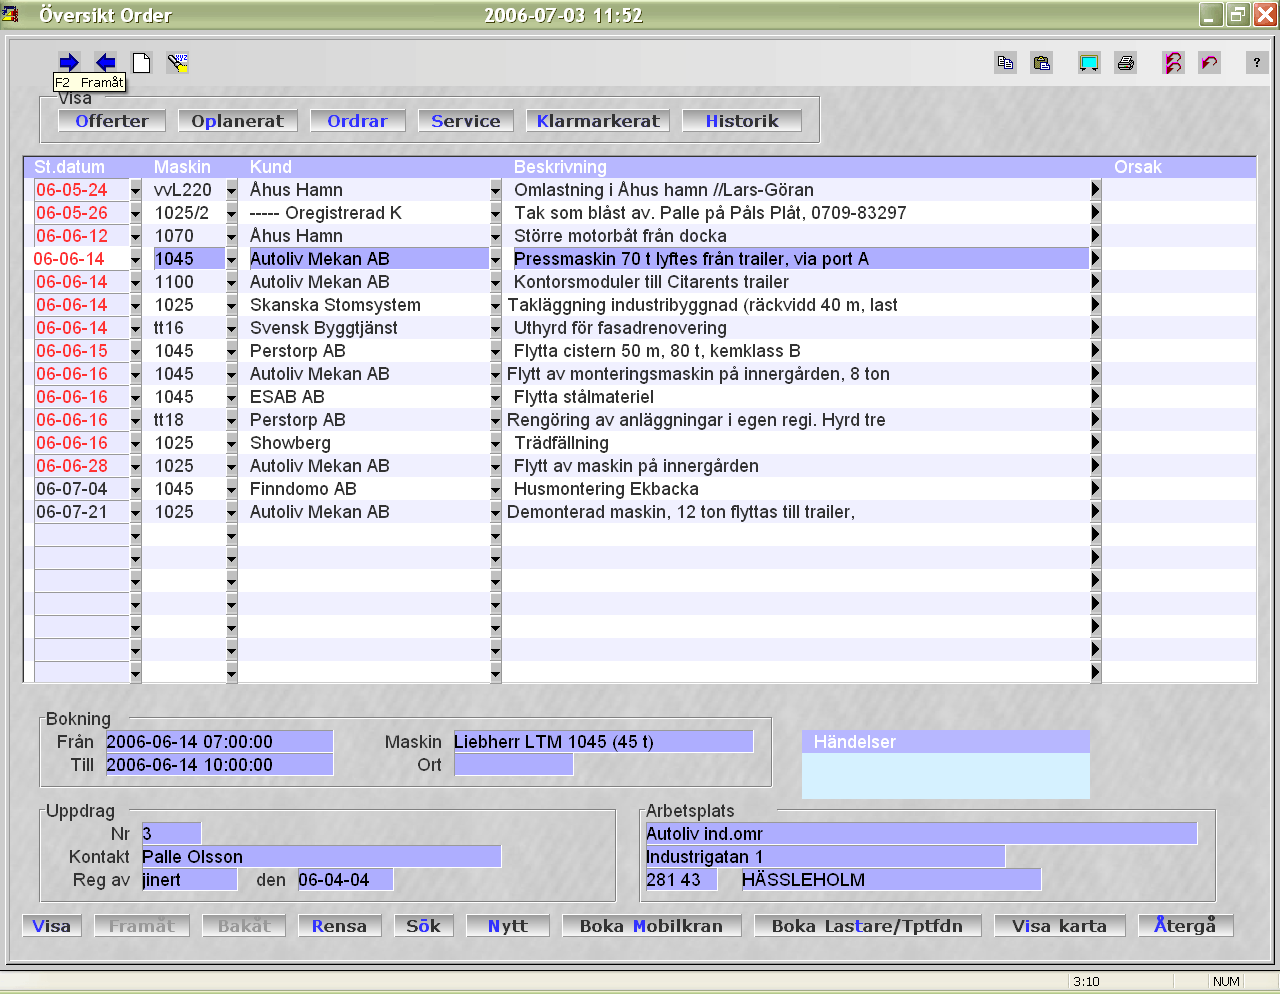Viewport: 1280px width, 994px height.
Task: Click right arrow beside Flytta stålmateriel description
Action: [x=1095, y=397]
